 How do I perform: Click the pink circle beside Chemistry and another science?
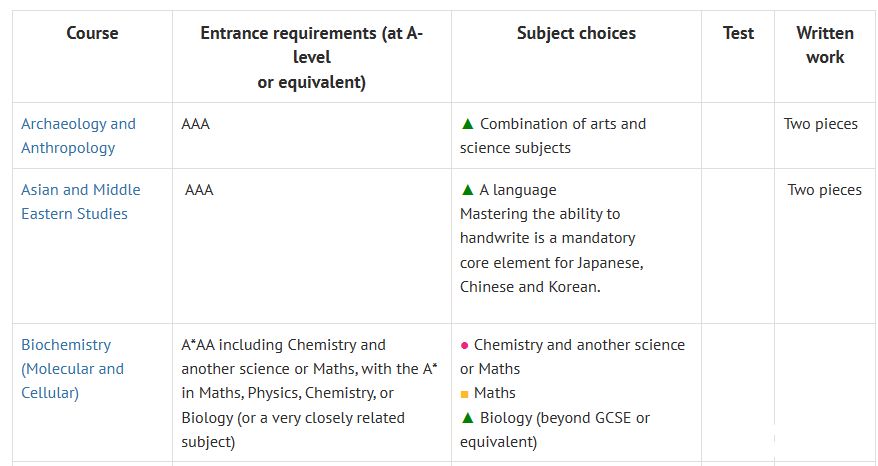tap(464, 346)
